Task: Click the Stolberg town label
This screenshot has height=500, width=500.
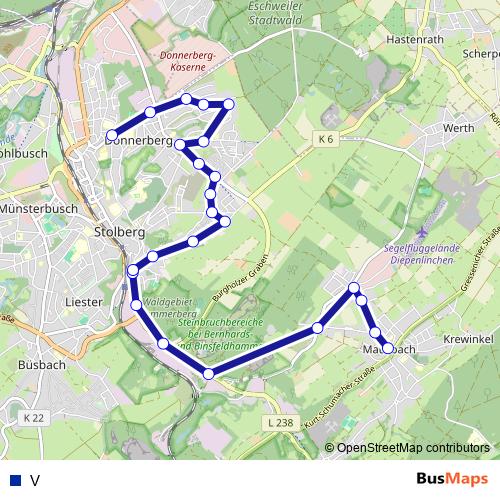Action: 120,232
